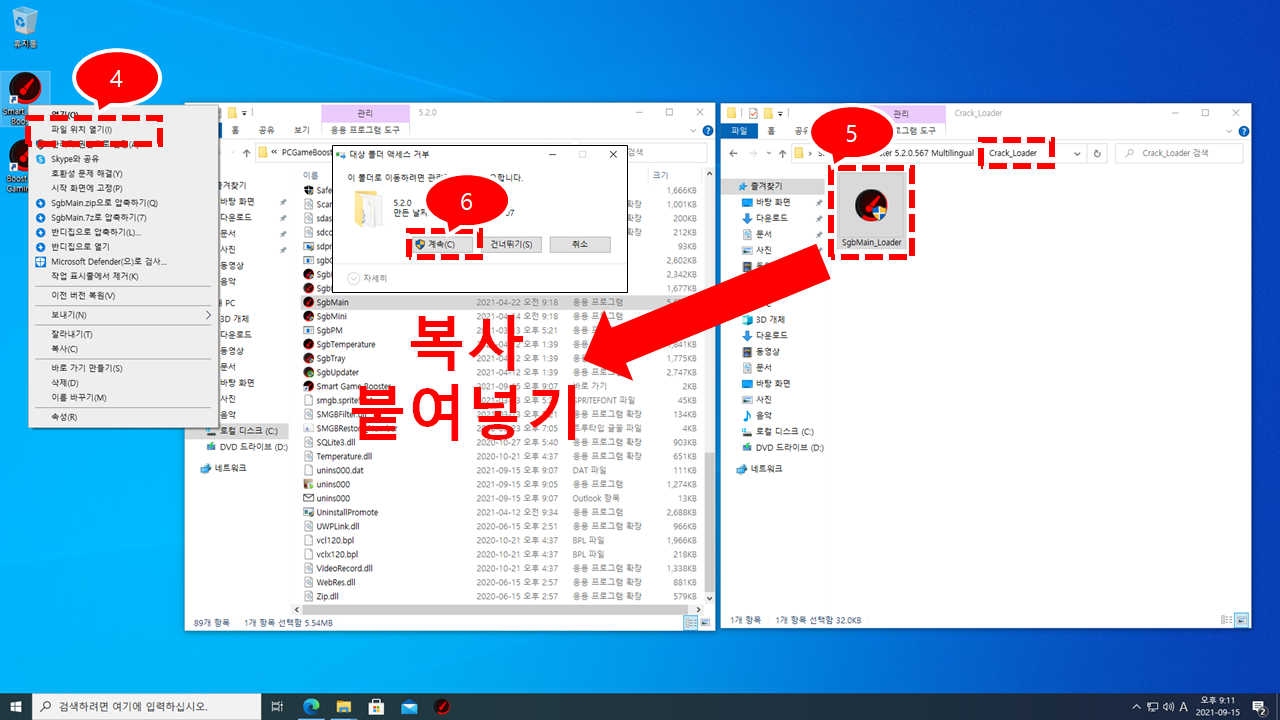Click refresh button in Crack_Loader window
Image resolution: width=1280 pixels, height=720 pixels.
click(1098, 153)
